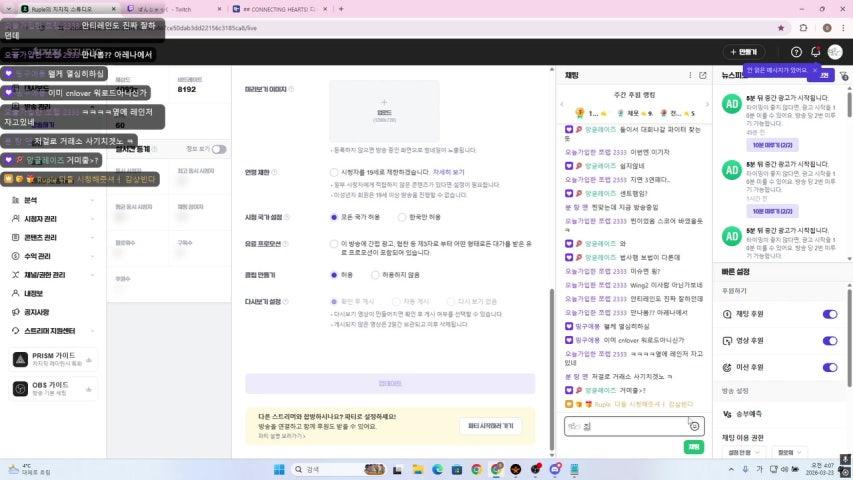This screenshot has width=853, height=480.
Task: Open the emoji picker in chat input
Action: click(694, 427)
